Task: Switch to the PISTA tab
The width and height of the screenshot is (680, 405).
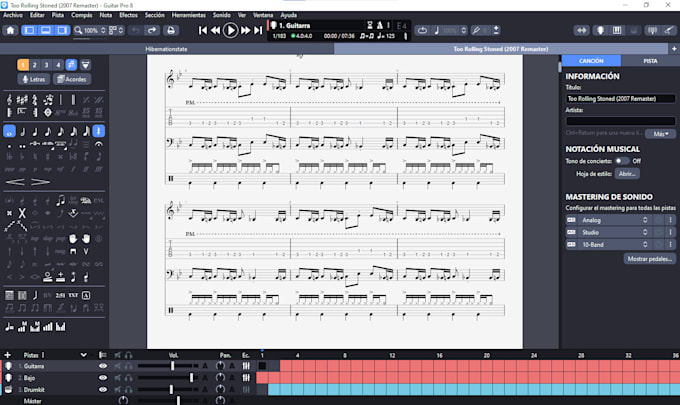Action: (x=650, y=61)
